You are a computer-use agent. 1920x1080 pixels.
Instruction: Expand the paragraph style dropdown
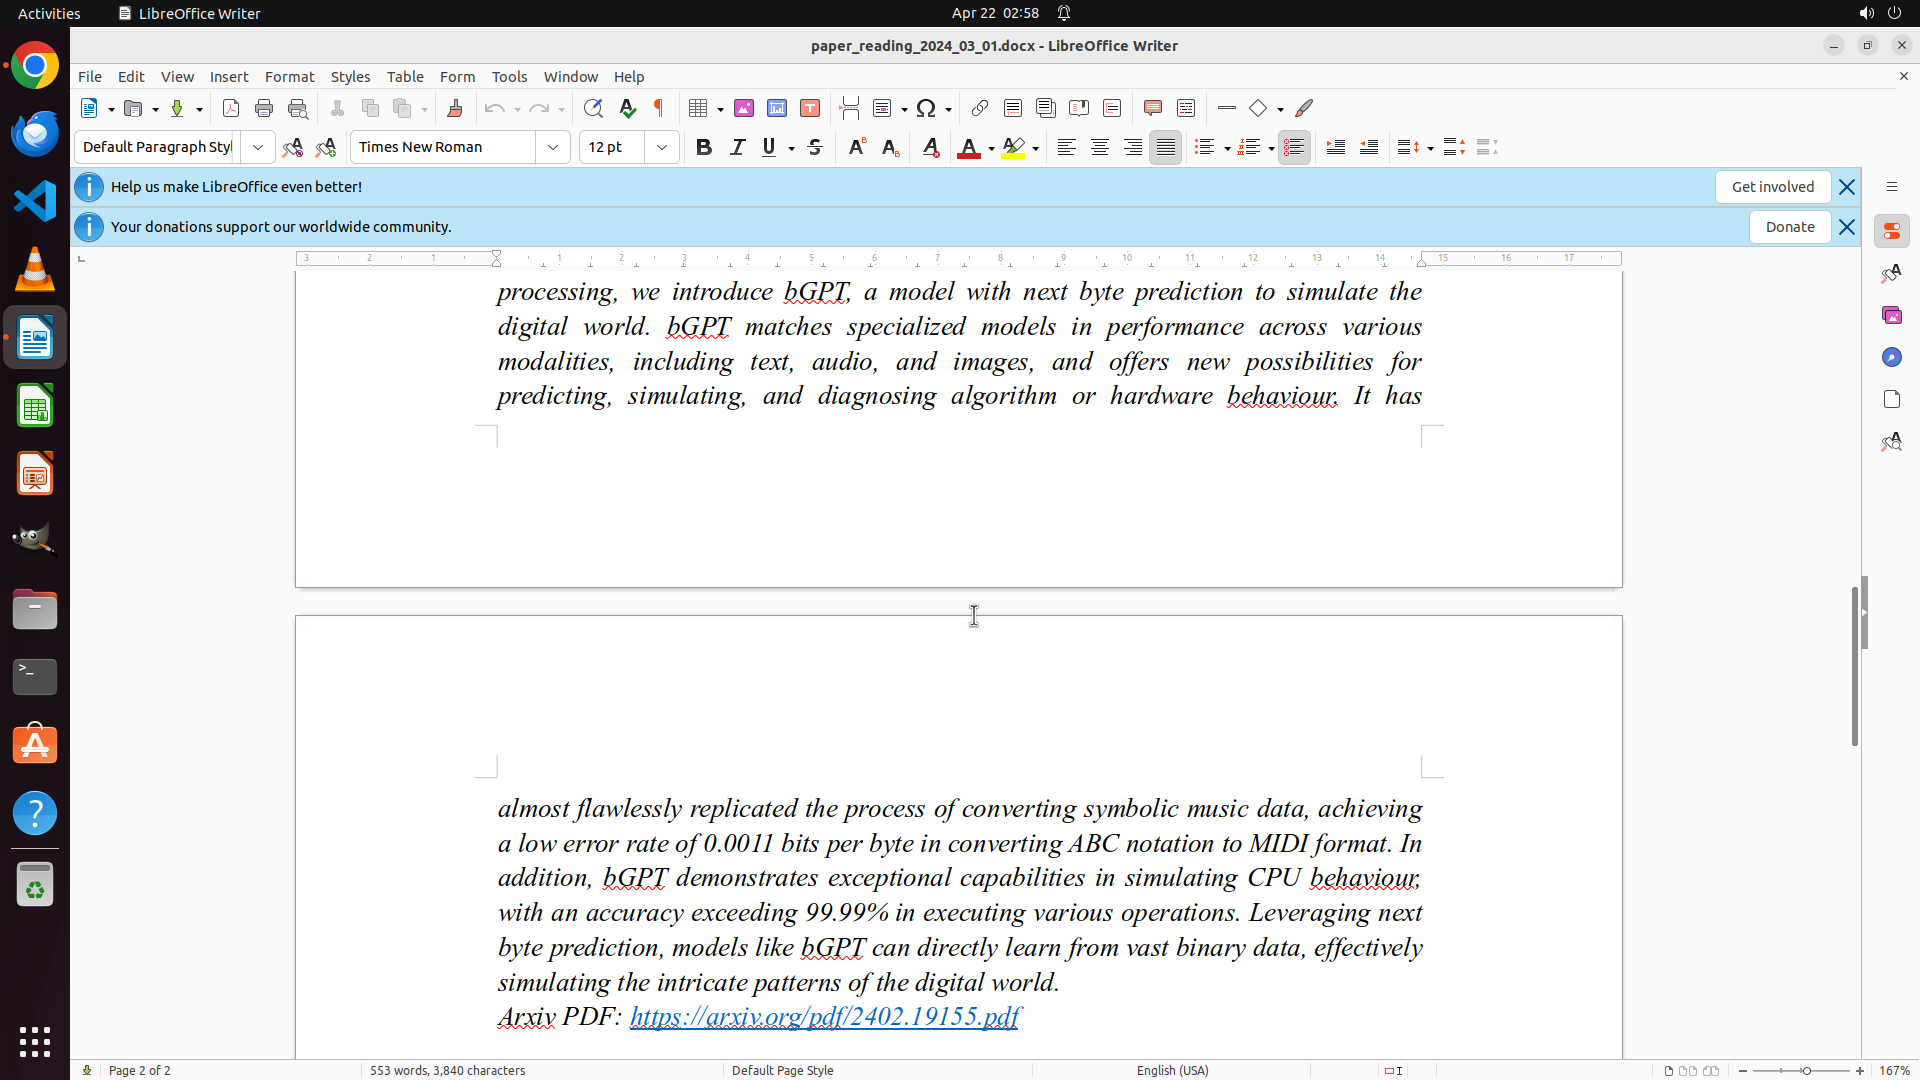[x=258, y=147]
